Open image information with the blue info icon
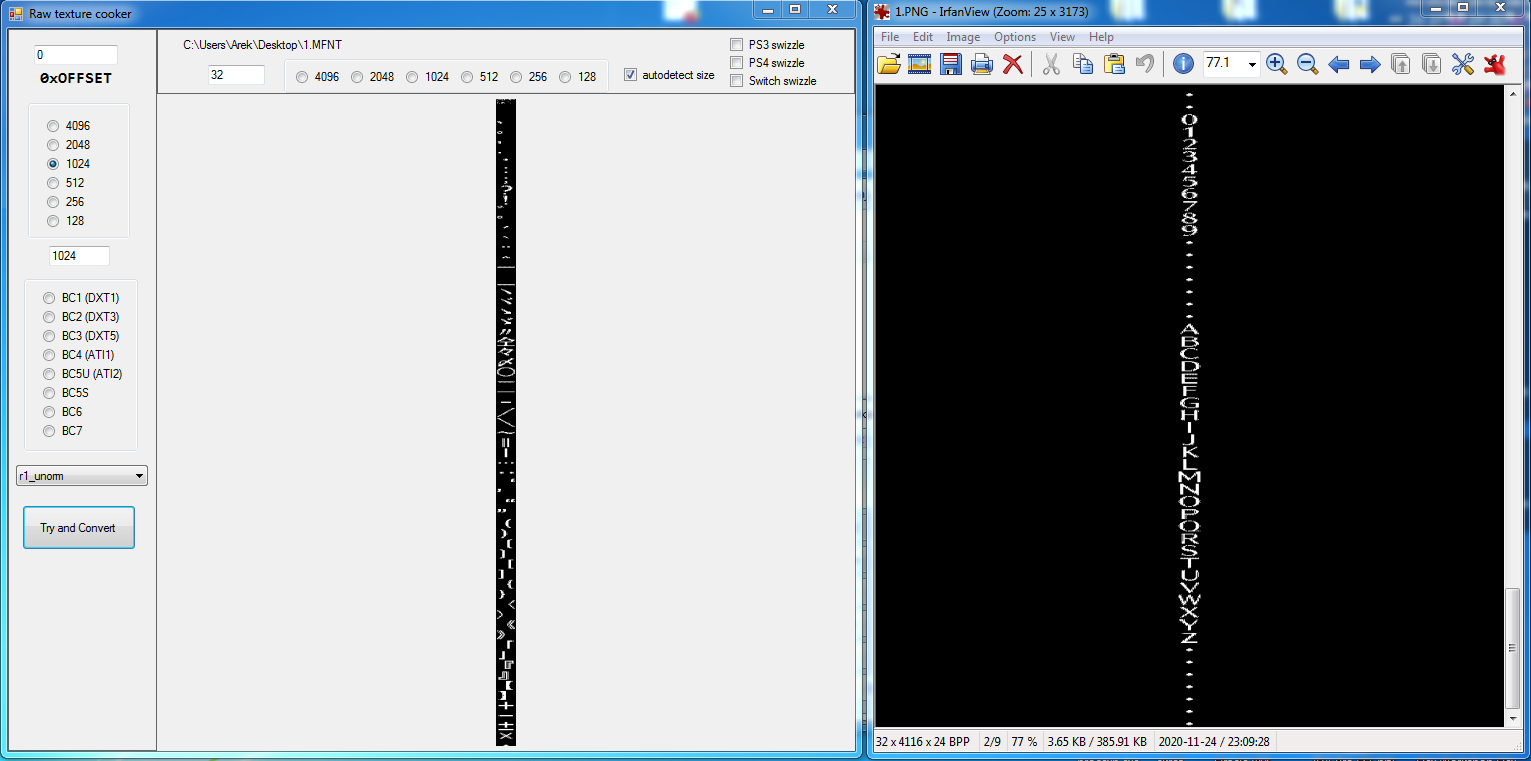 pos(1183,64)
